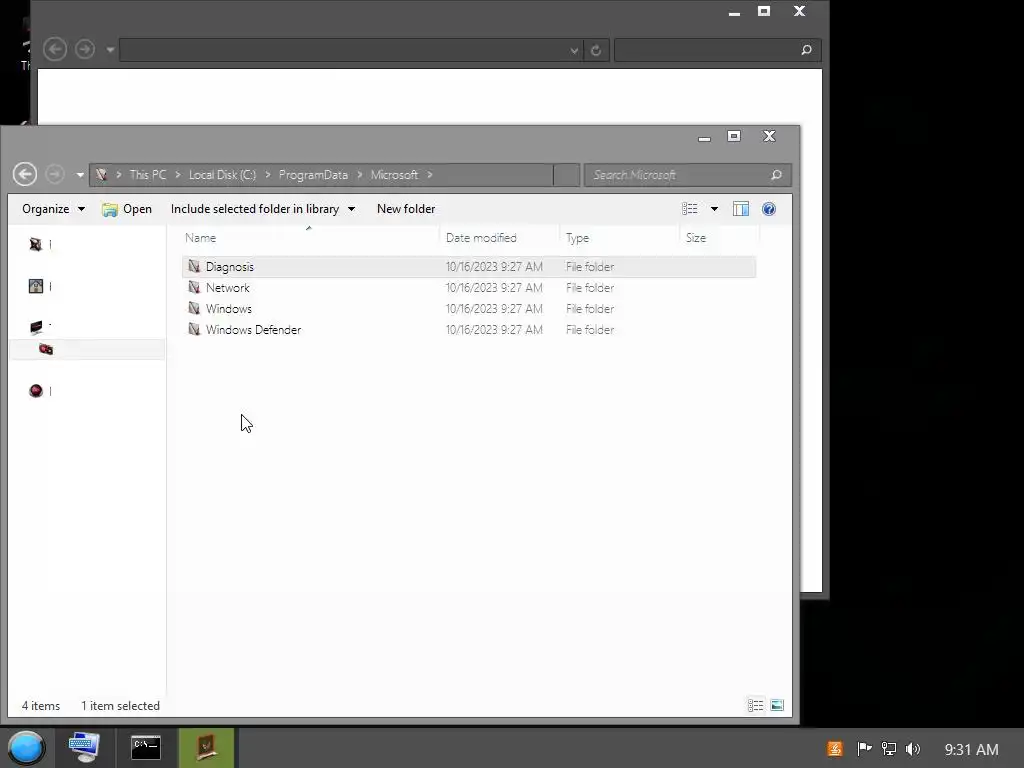Open the network tray icon
The height and width of the screenshot is (768, 1024).
[x=888, y=748]
